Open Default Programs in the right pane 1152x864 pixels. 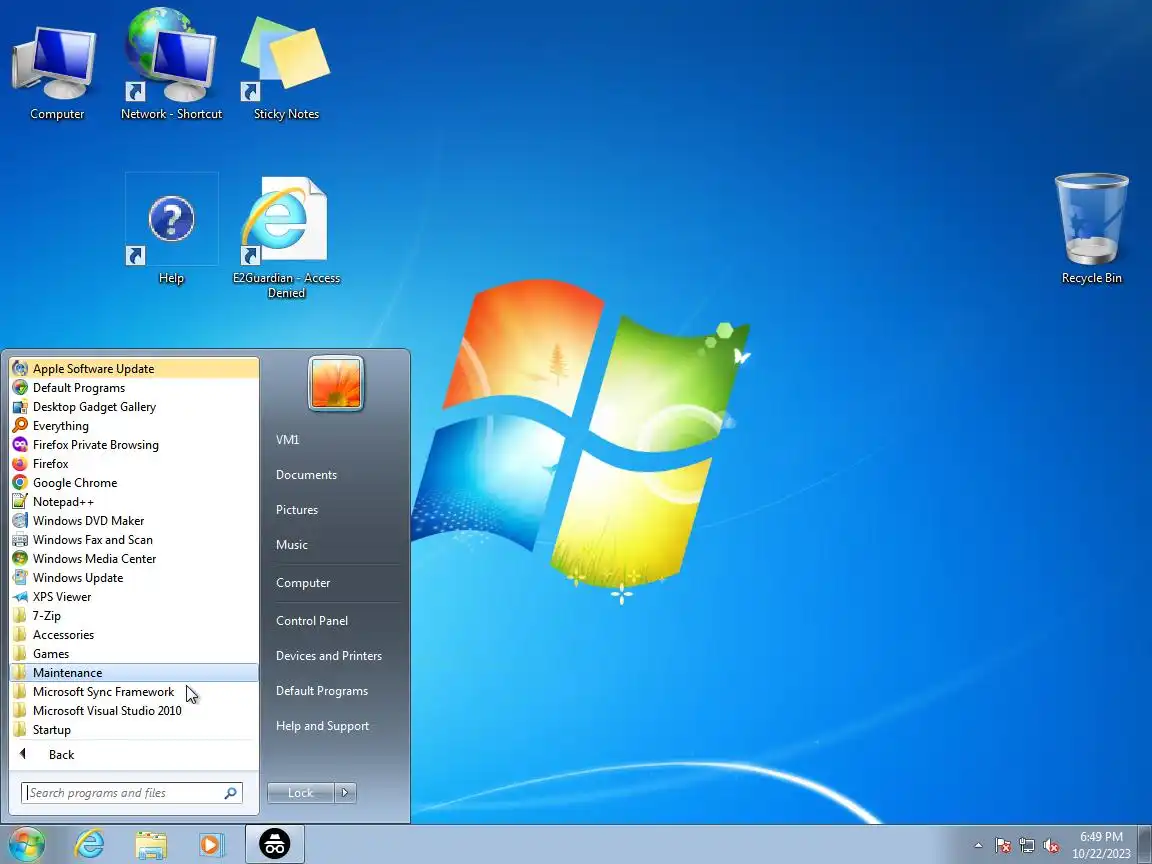[x=335, y=691]
